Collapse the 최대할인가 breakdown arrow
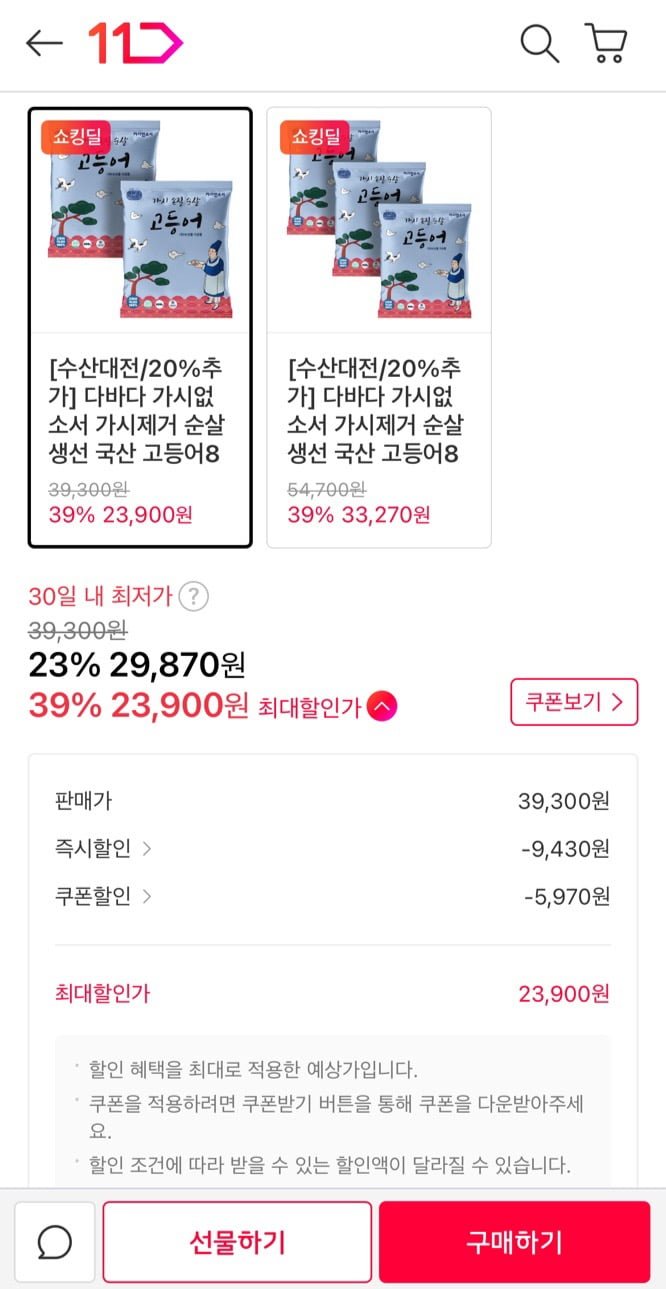The height and width of the screenshot is (1289, 666). [x=382, y=707]
